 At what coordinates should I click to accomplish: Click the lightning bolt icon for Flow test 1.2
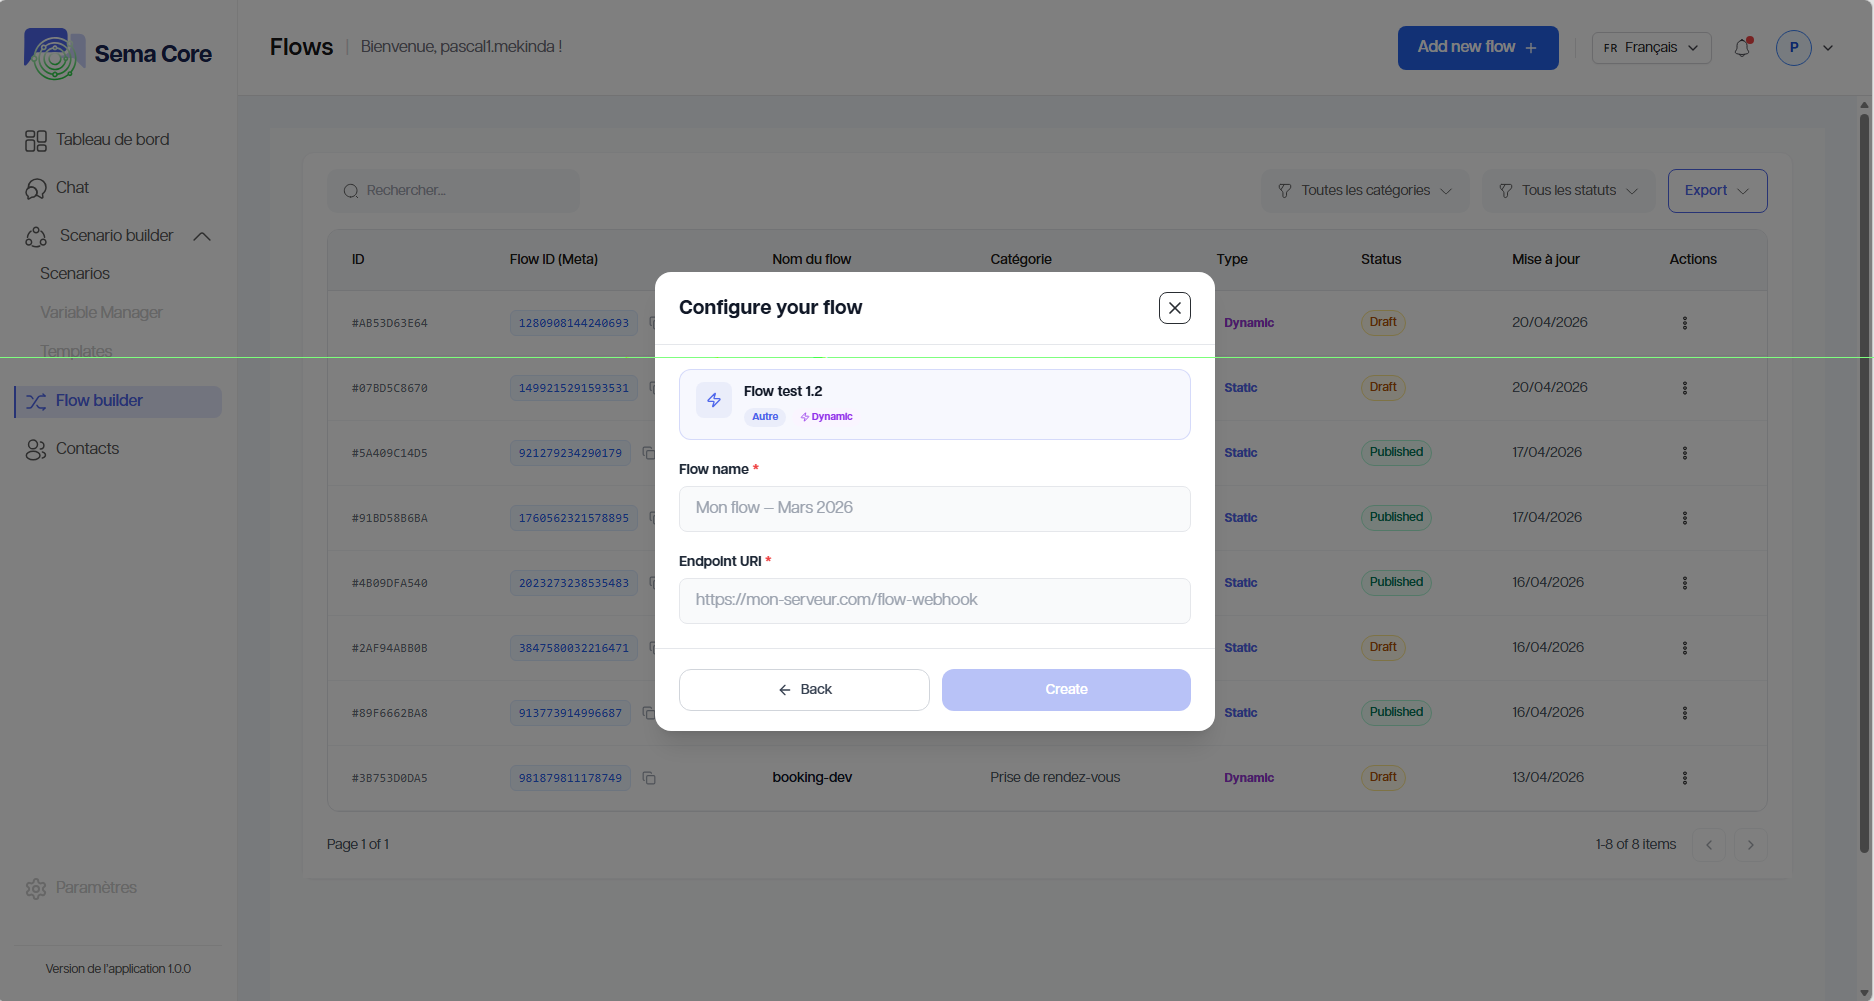click(714, 400)
